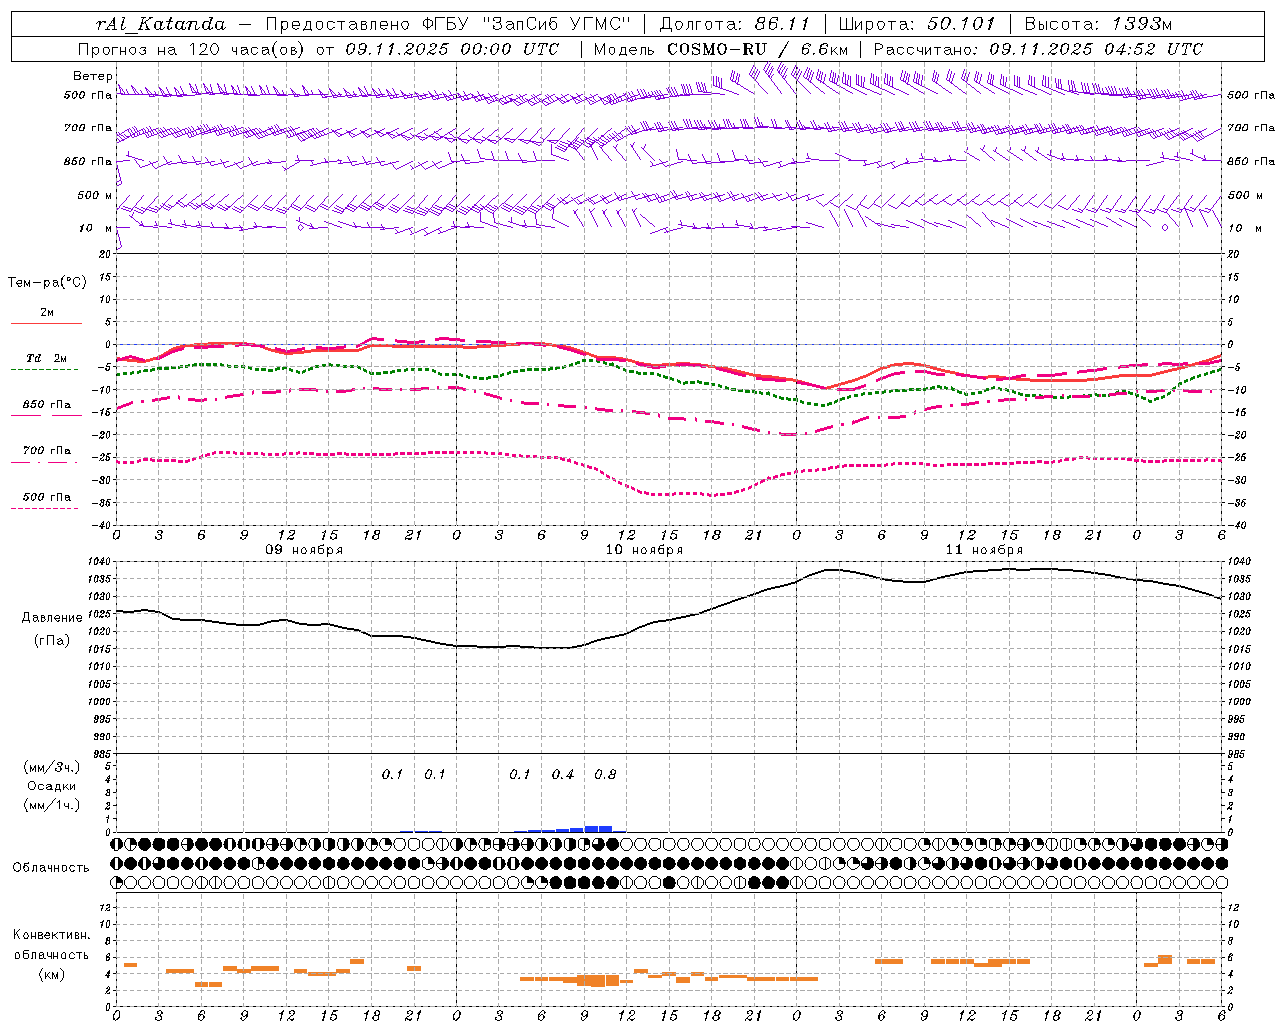The image size is (1280, 1024).
Task: Click the forecast period text Прогноз на 120 часа(ов)
Action: 191,49
